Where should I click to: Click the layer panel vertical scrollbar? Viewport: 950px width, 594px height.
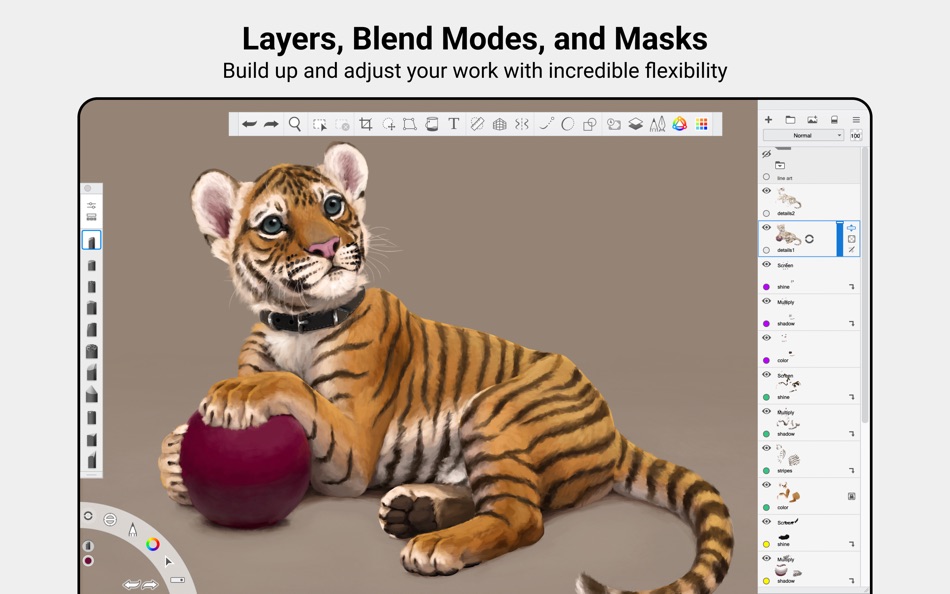(865, 285)
